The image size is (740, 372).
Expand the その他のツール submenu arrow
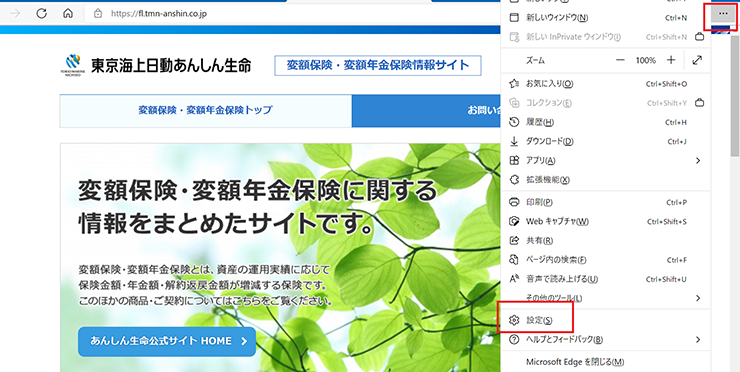click(698, 298)
